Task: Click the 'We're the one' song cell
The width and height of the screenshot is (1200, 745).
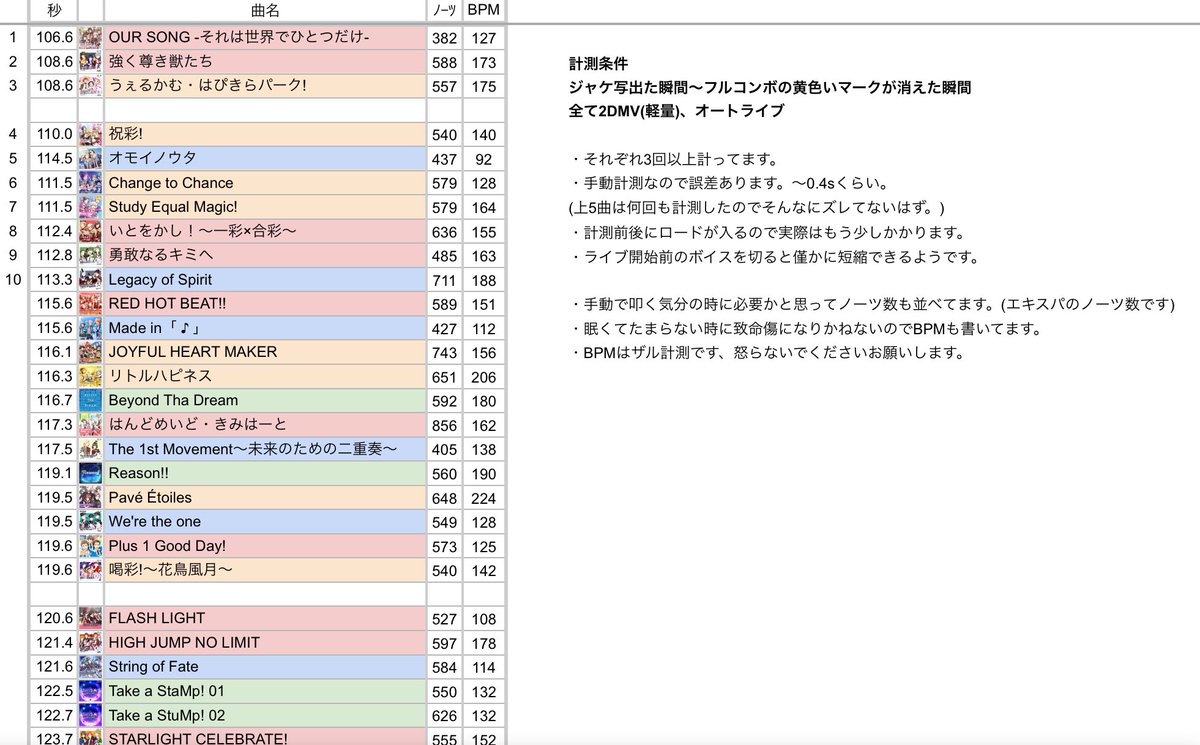Action: 265,521
